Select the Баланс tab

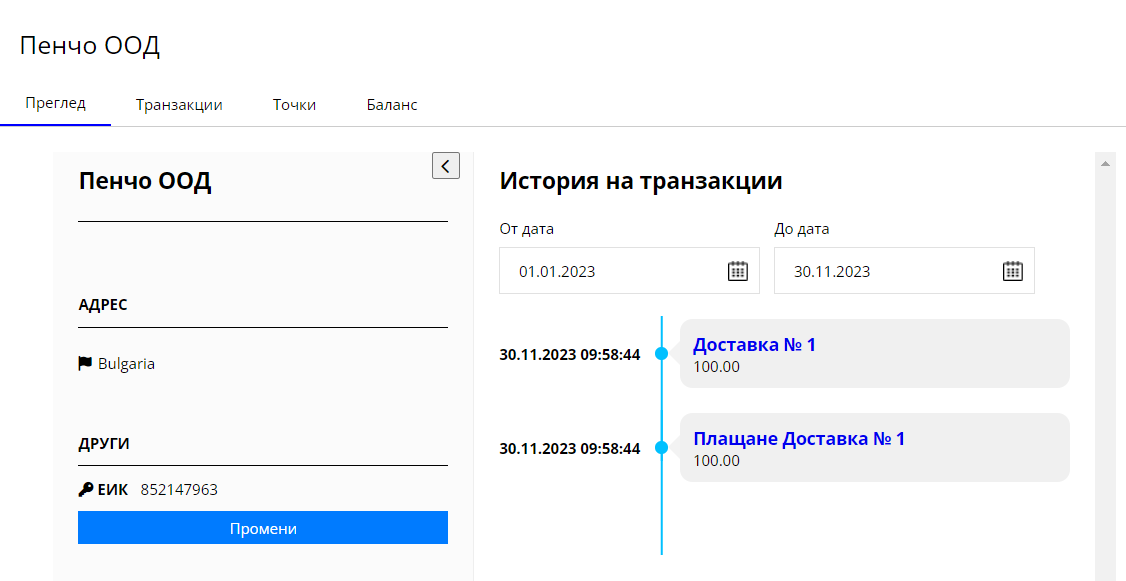pos(392,105)
